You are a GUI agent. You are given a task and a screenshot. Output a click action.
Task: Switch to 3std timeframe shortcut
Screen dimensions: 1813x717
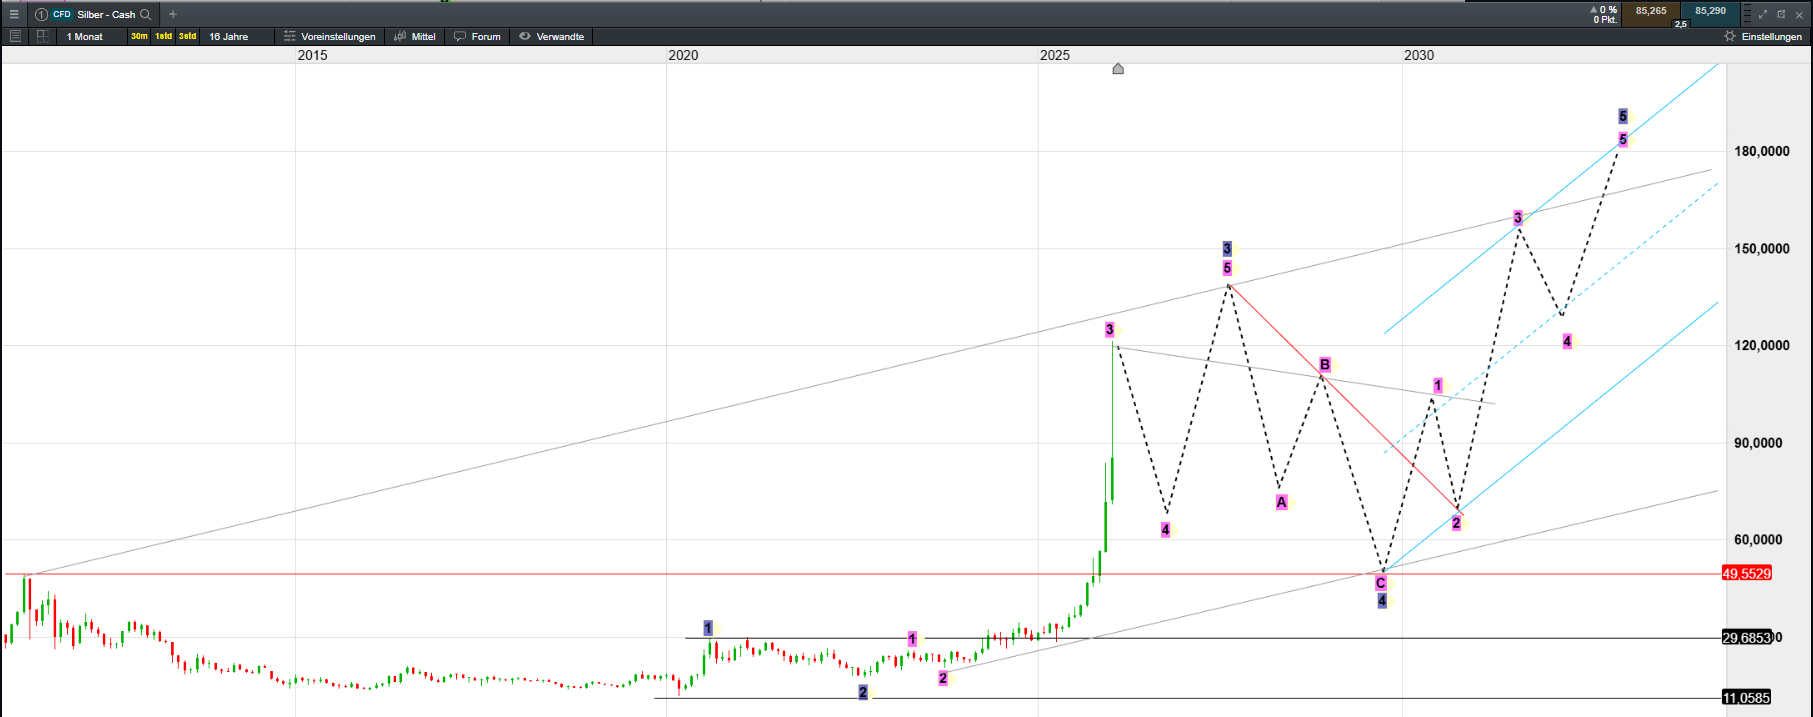click(187, 37)
